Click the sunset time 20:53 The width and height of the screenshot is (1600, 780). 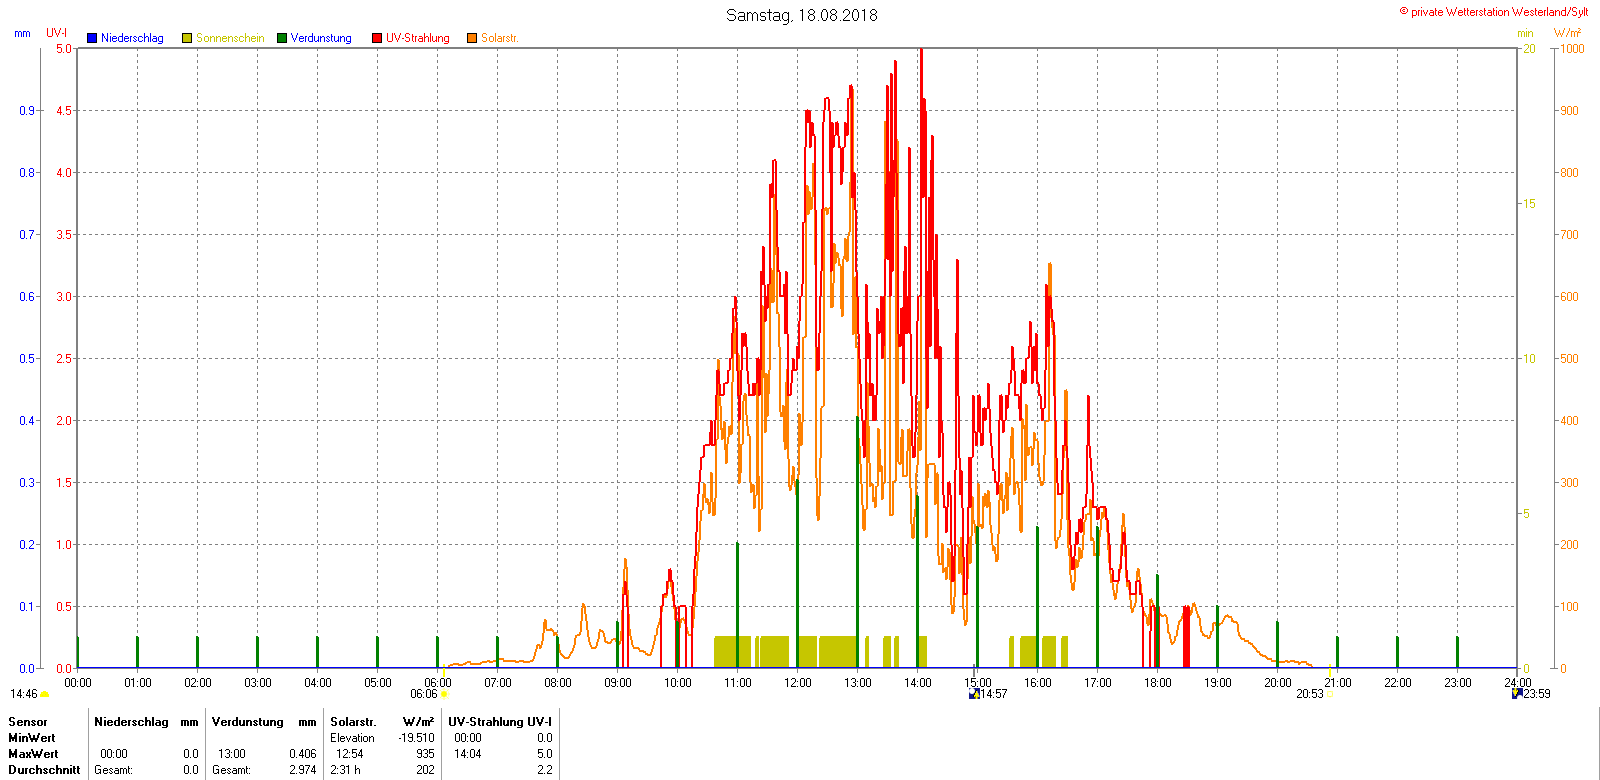pos(1310,694)
